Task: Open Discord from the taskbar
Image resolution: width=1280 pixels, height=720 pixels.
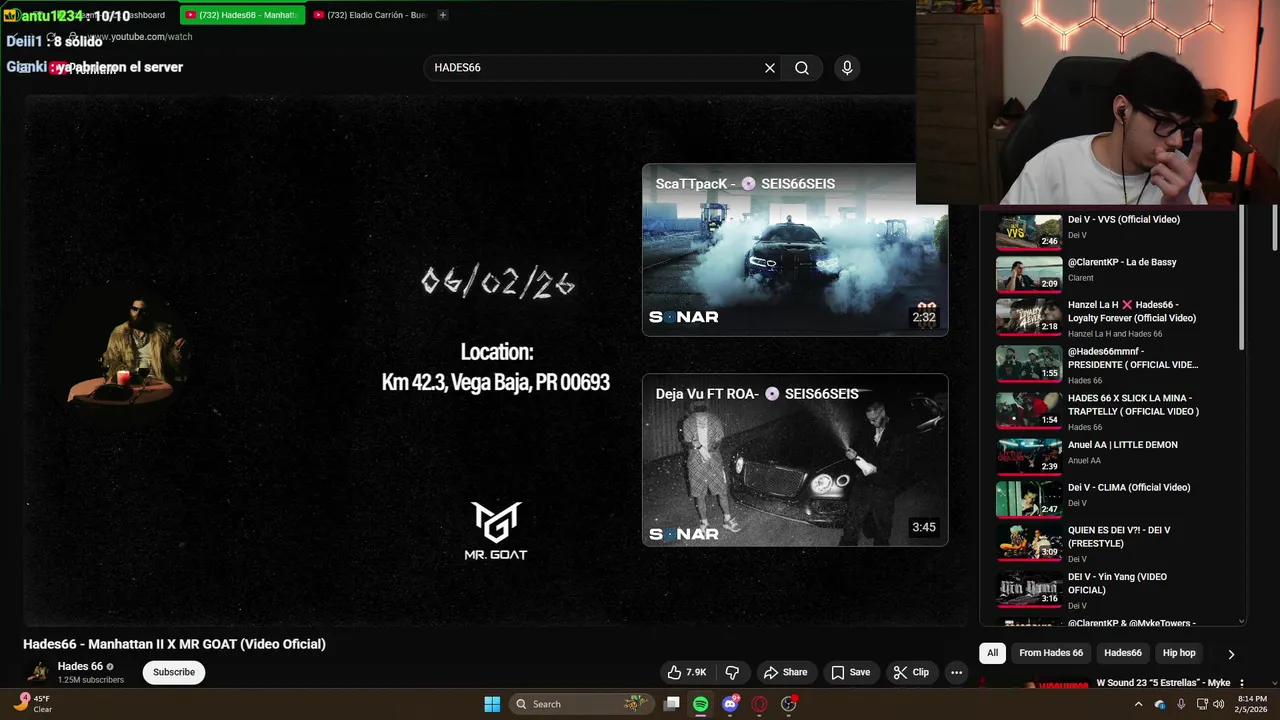Action: [730, 704]
